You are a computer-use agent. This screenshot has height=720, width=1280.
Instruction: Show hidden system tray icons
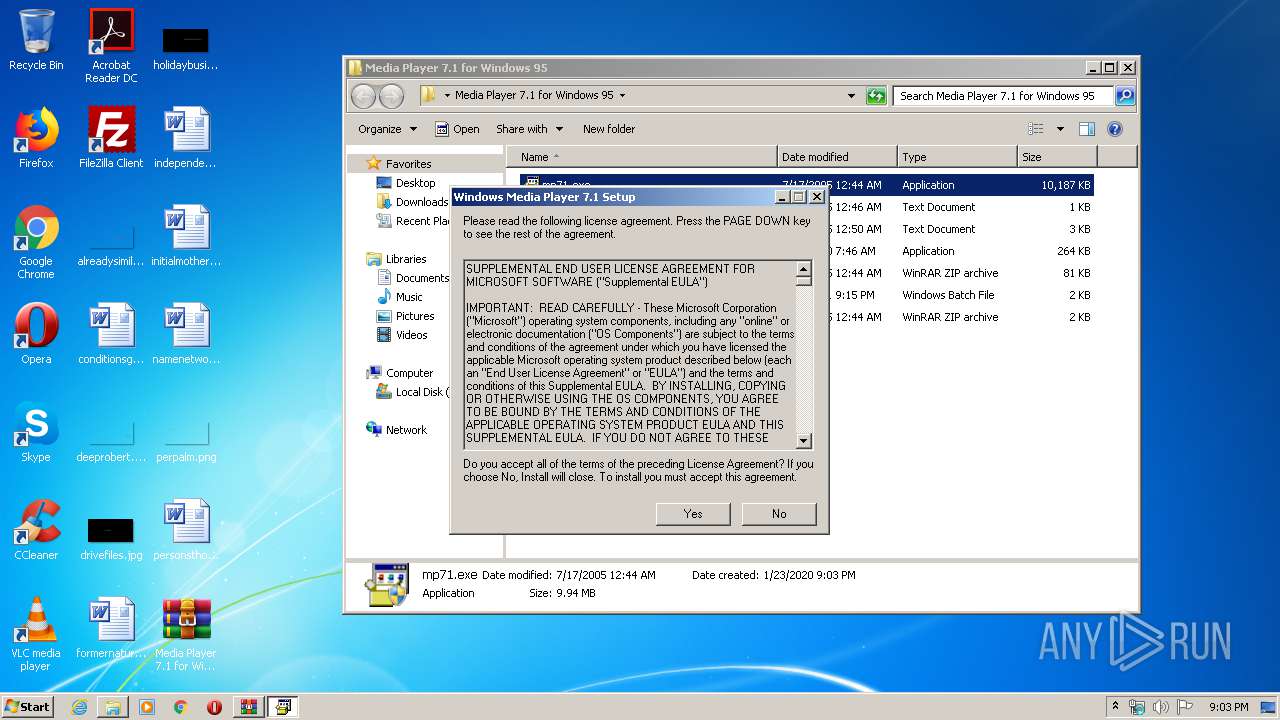[1116, 707]
